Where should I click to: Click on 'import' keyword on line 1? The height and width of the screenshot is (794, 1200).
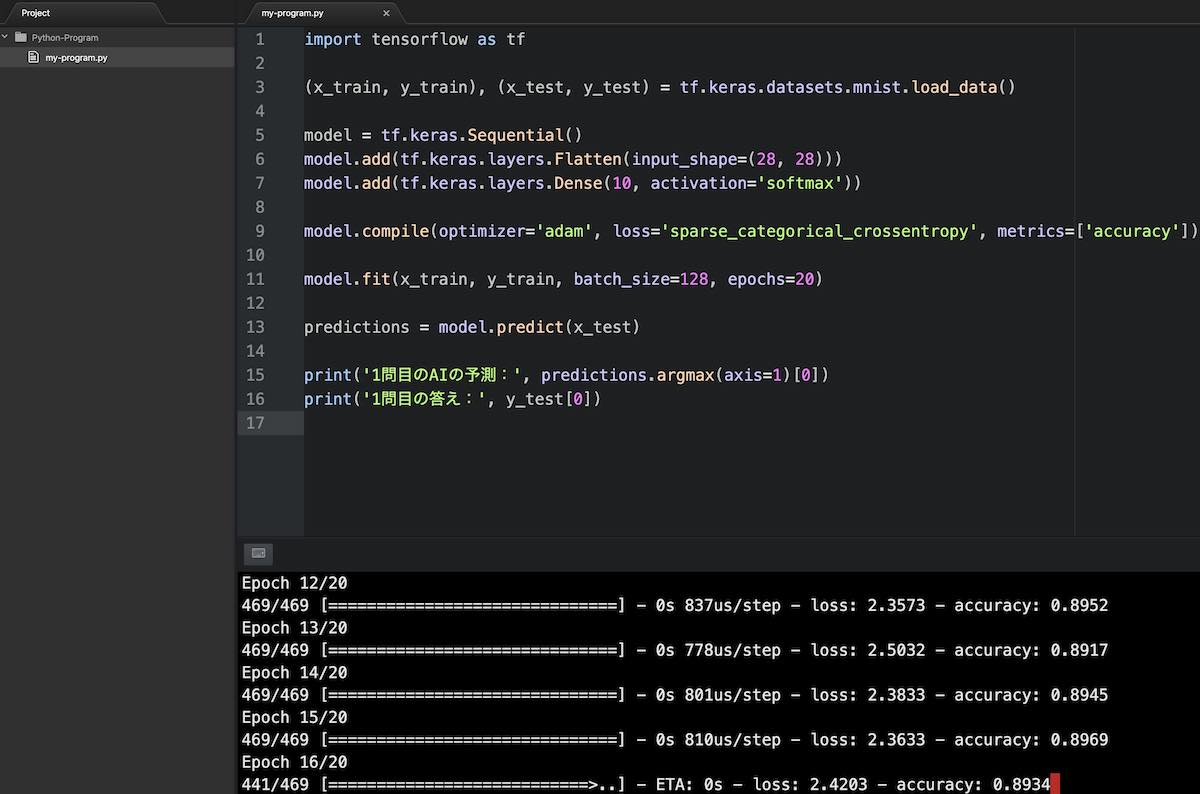coord(333,39)
